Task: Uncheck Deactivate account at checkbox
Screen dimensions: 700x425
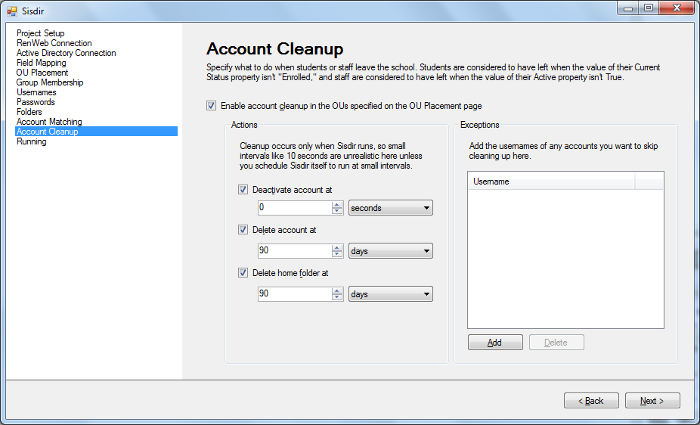Action: (x=242, y=190)
